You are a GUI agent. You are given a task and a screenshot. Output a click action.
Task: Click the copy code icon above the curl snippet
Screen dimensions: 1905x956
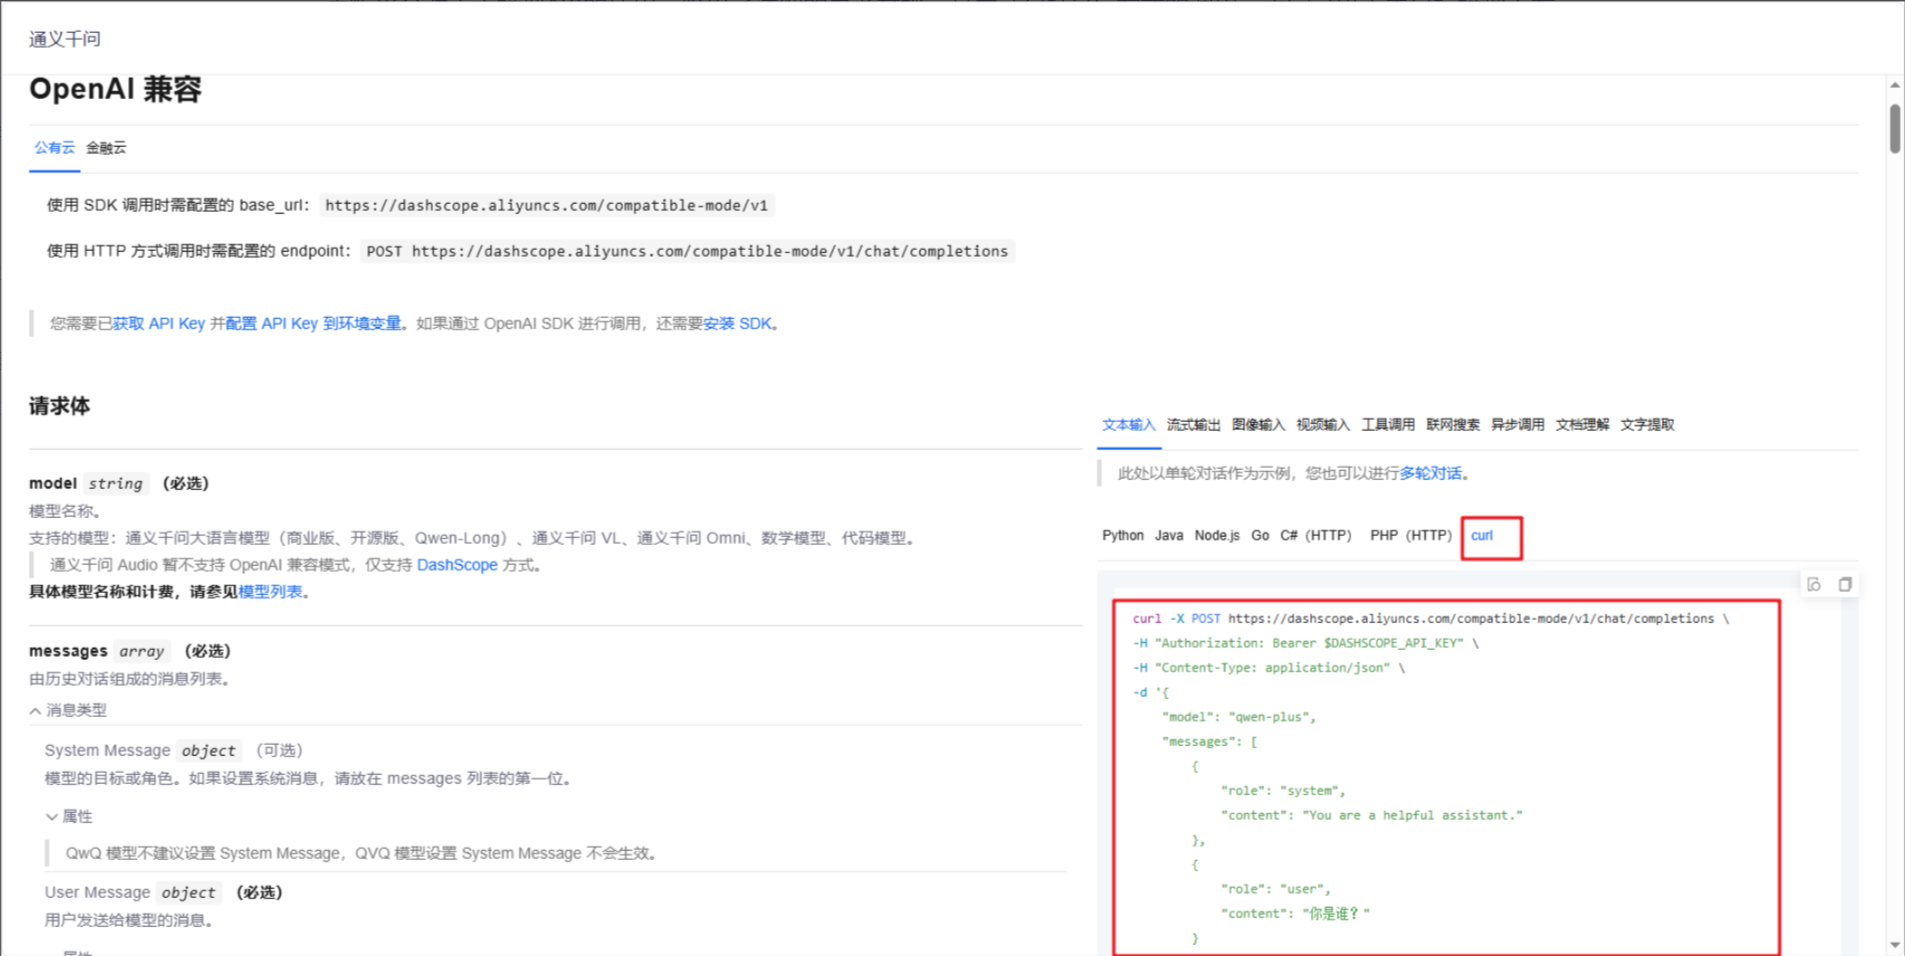point(1845,584)
